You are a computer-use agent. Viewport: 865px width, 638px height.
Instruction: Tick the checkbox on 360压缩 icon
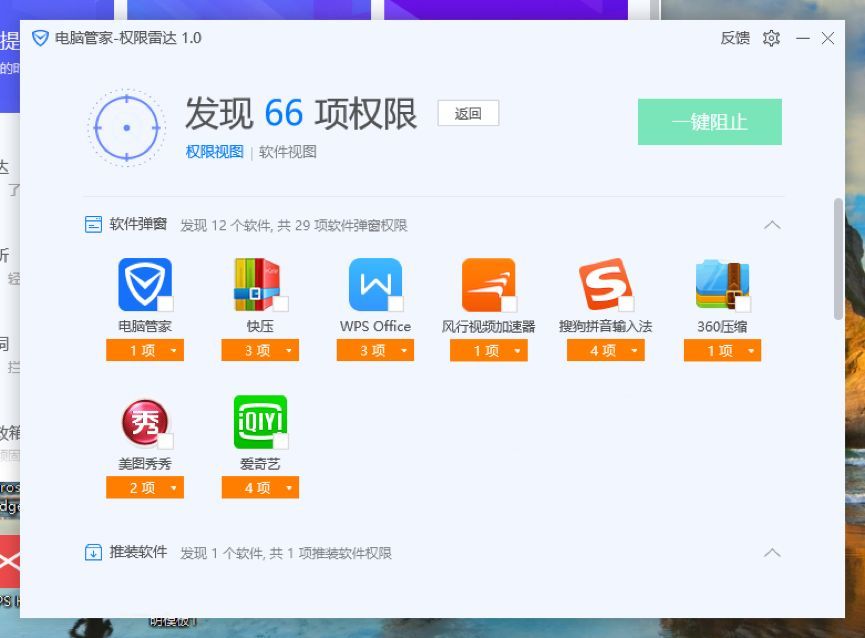tap(743, 304)
